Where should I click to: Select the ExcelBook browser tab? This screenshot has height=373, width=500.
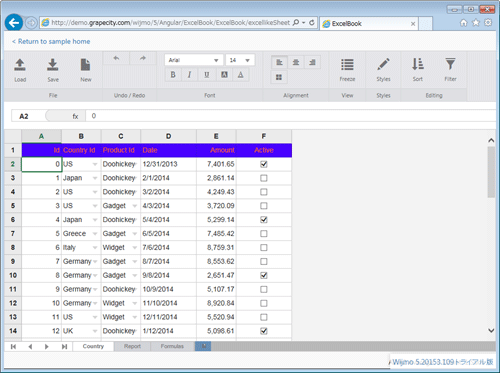pyautogui.click(x=368, y=23)
